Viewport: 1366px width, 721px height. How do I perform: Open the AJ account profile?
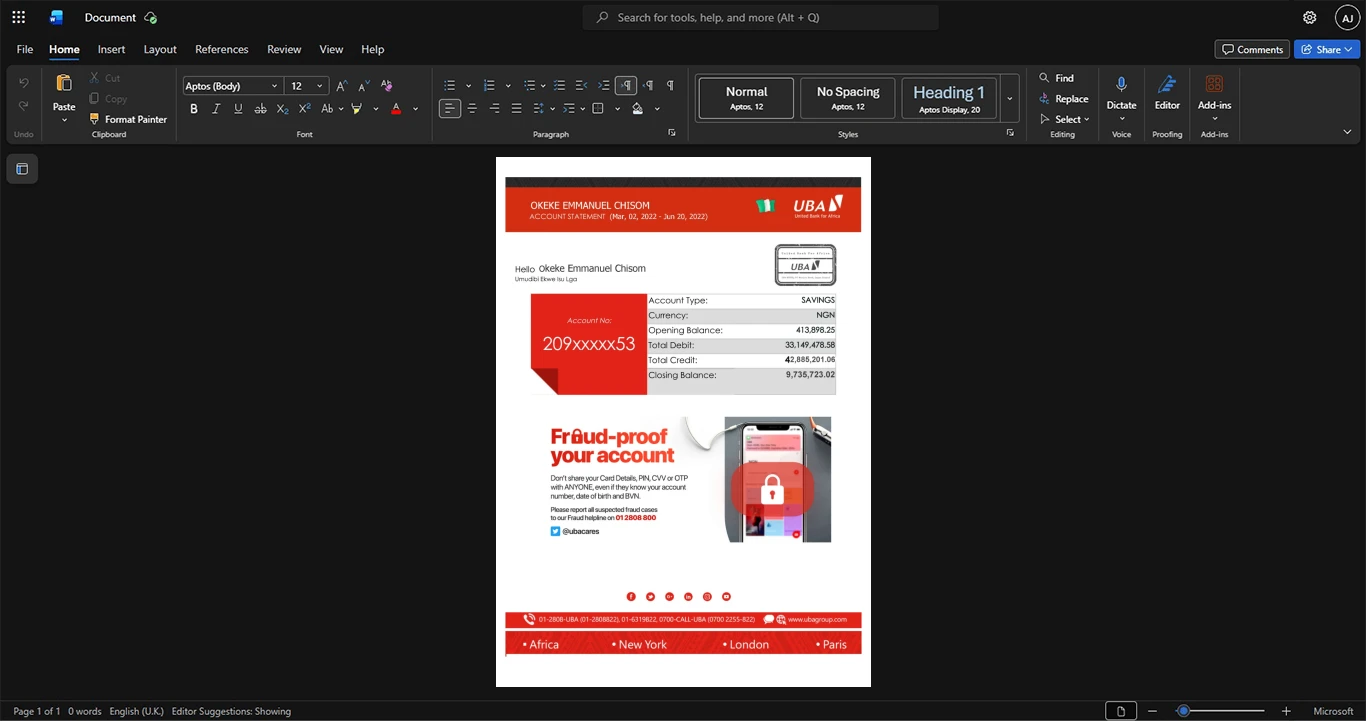coord(1348,17)
